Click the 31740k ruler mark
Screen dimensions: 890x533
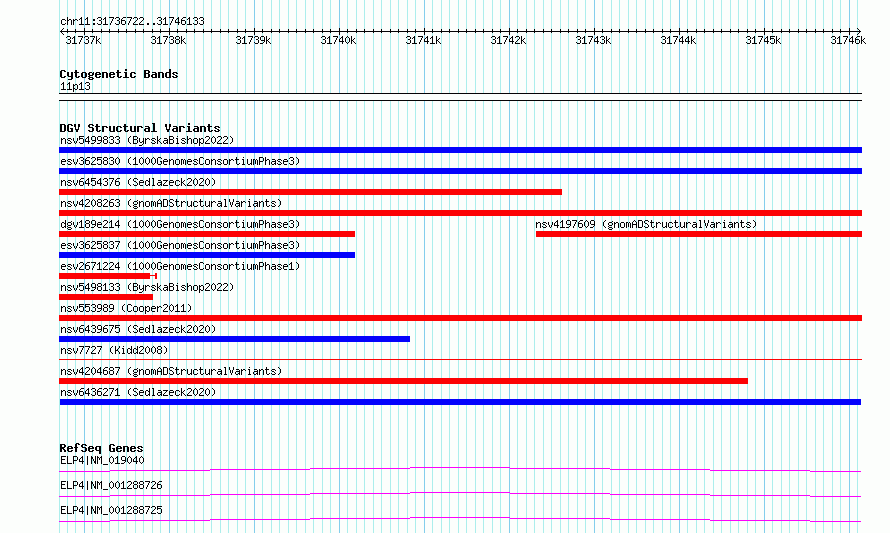tap(338, 40)
